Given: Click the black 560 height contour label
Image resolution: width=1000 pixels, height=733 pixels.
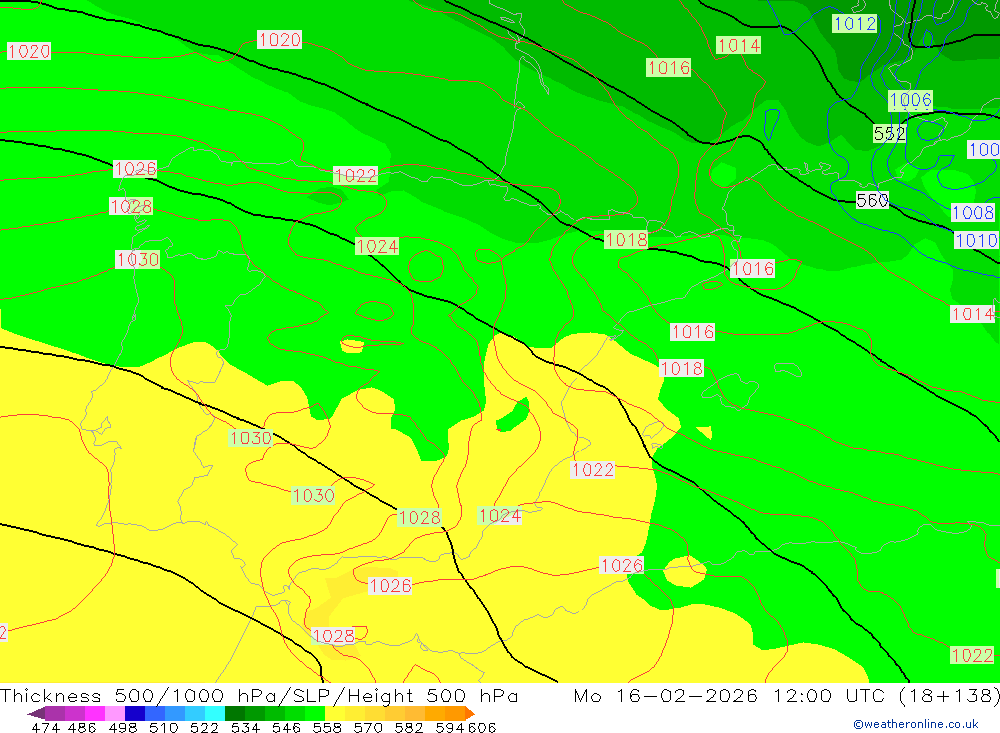Looking at the screenshot, I should tap(872, 200).
